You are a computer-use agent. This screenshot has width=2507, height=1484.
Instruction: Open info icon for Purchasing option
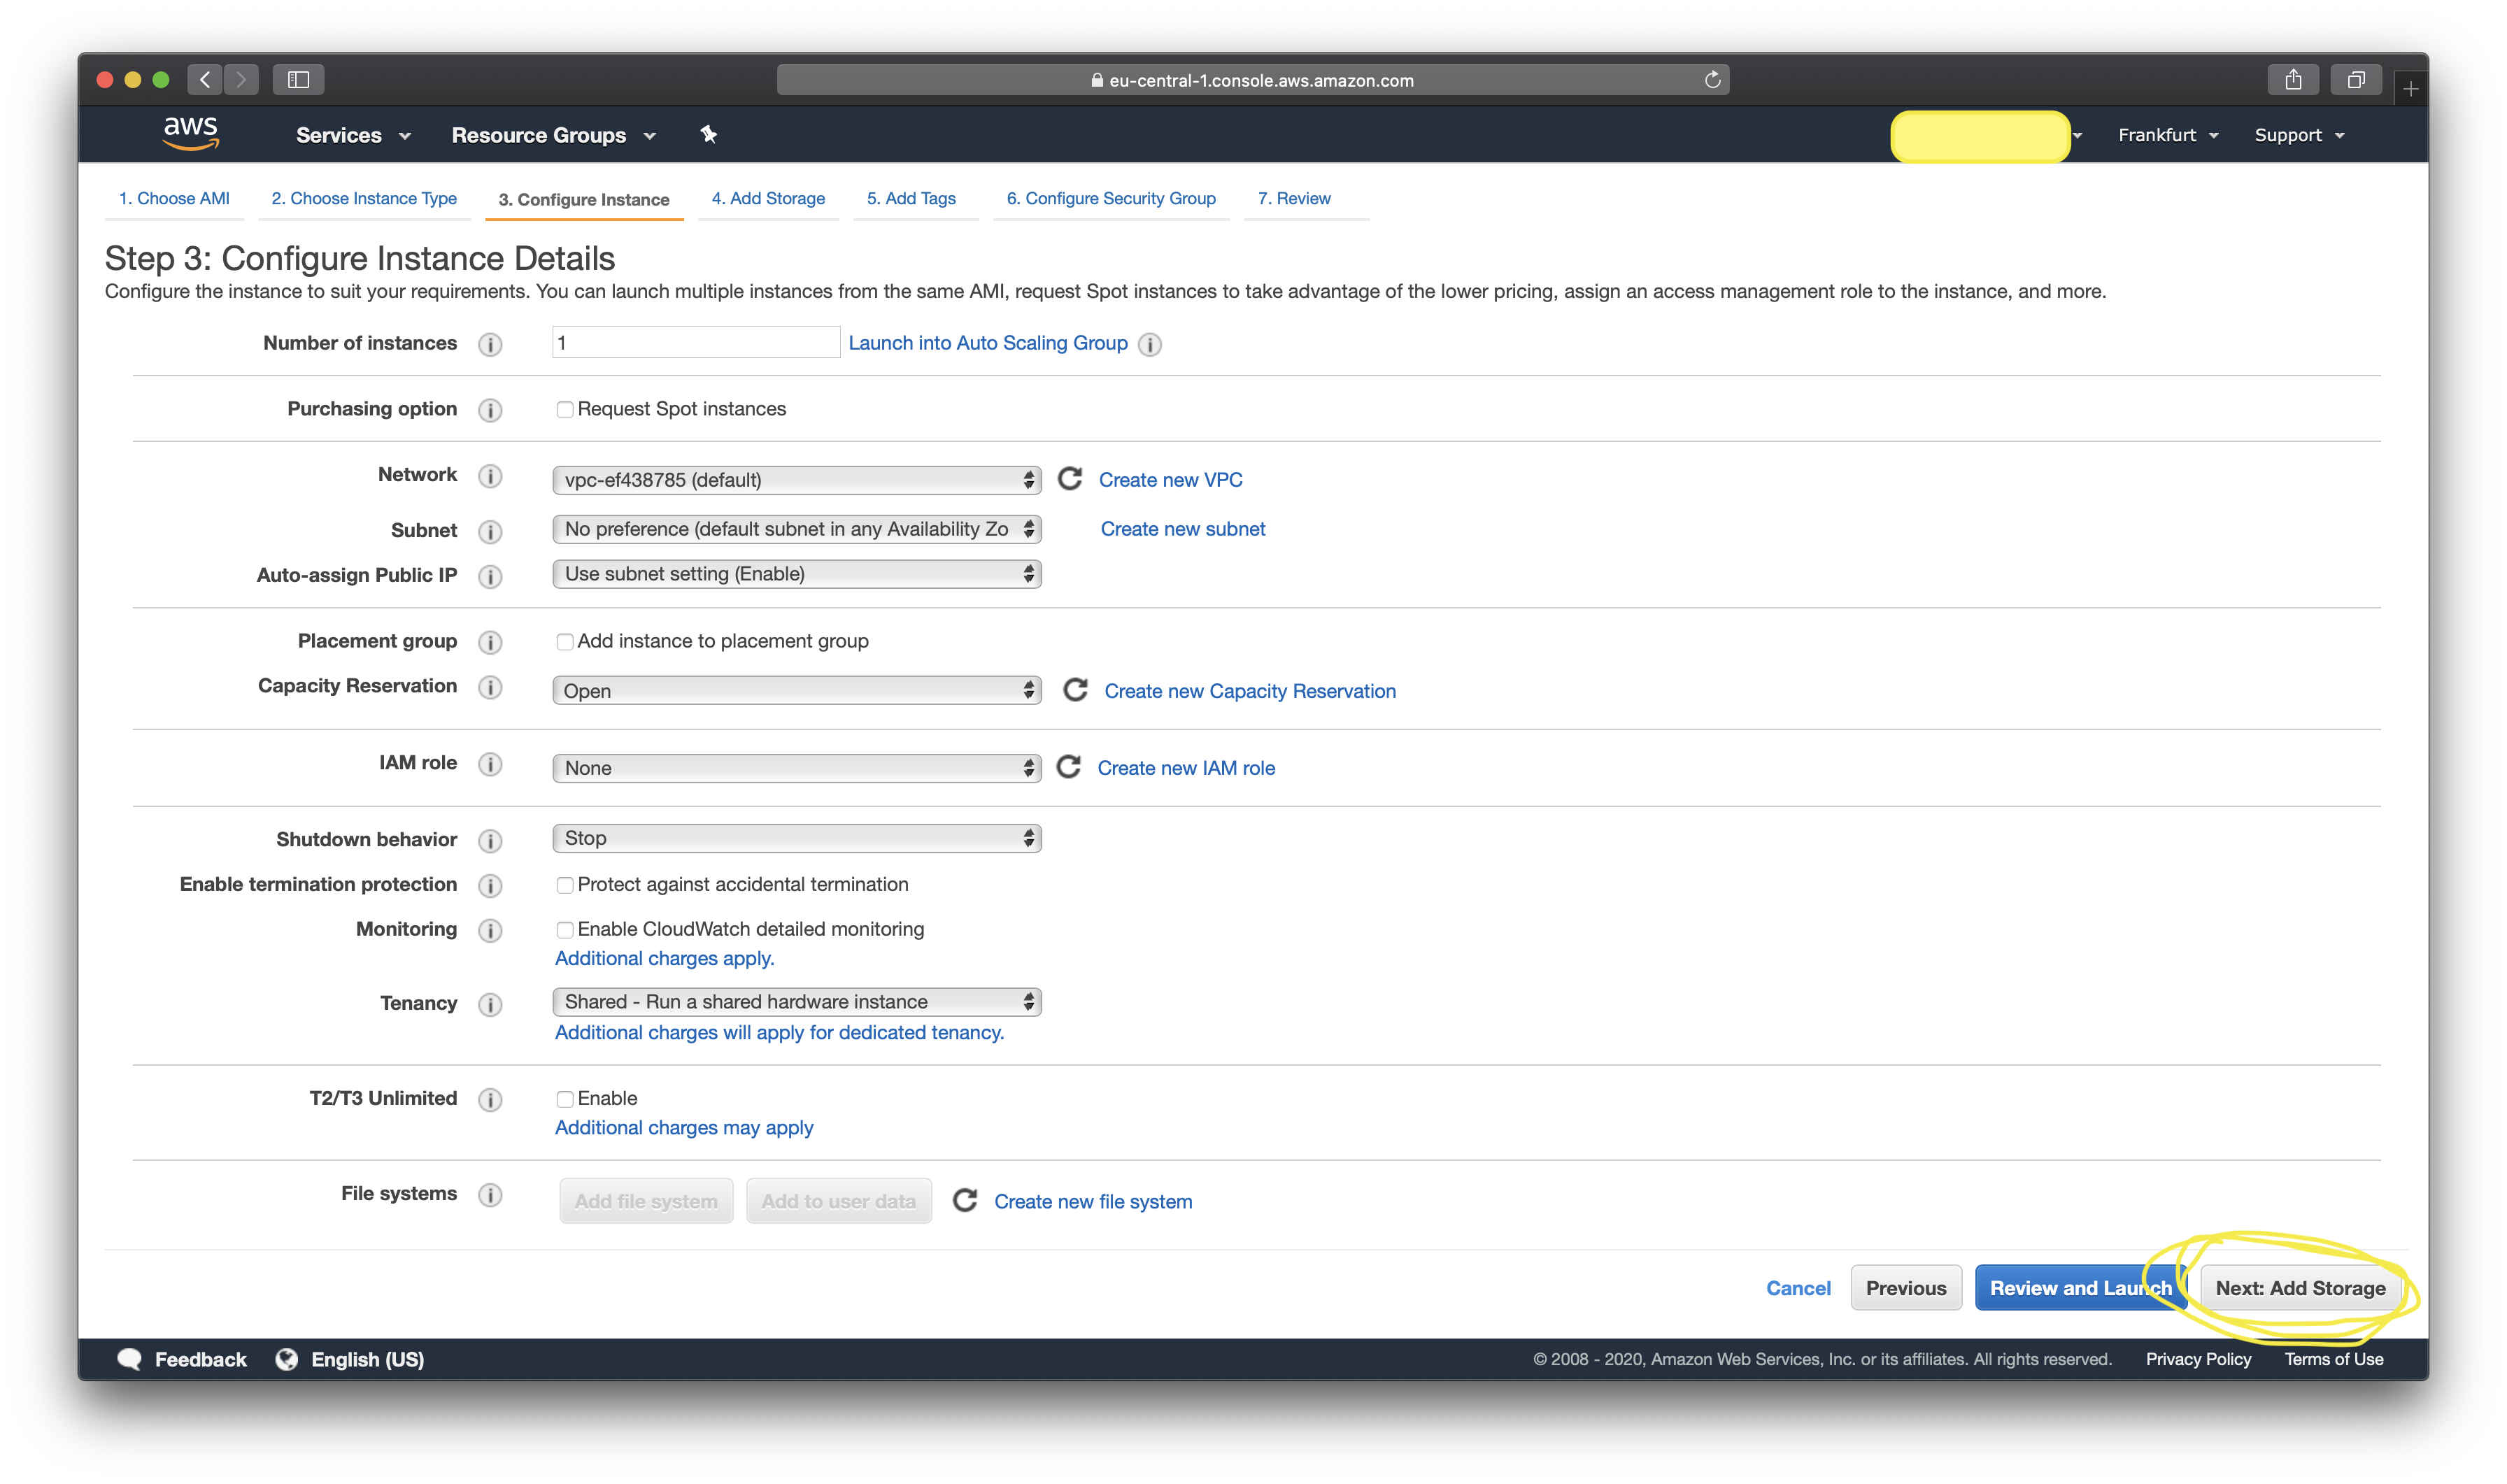click(490, 410)
